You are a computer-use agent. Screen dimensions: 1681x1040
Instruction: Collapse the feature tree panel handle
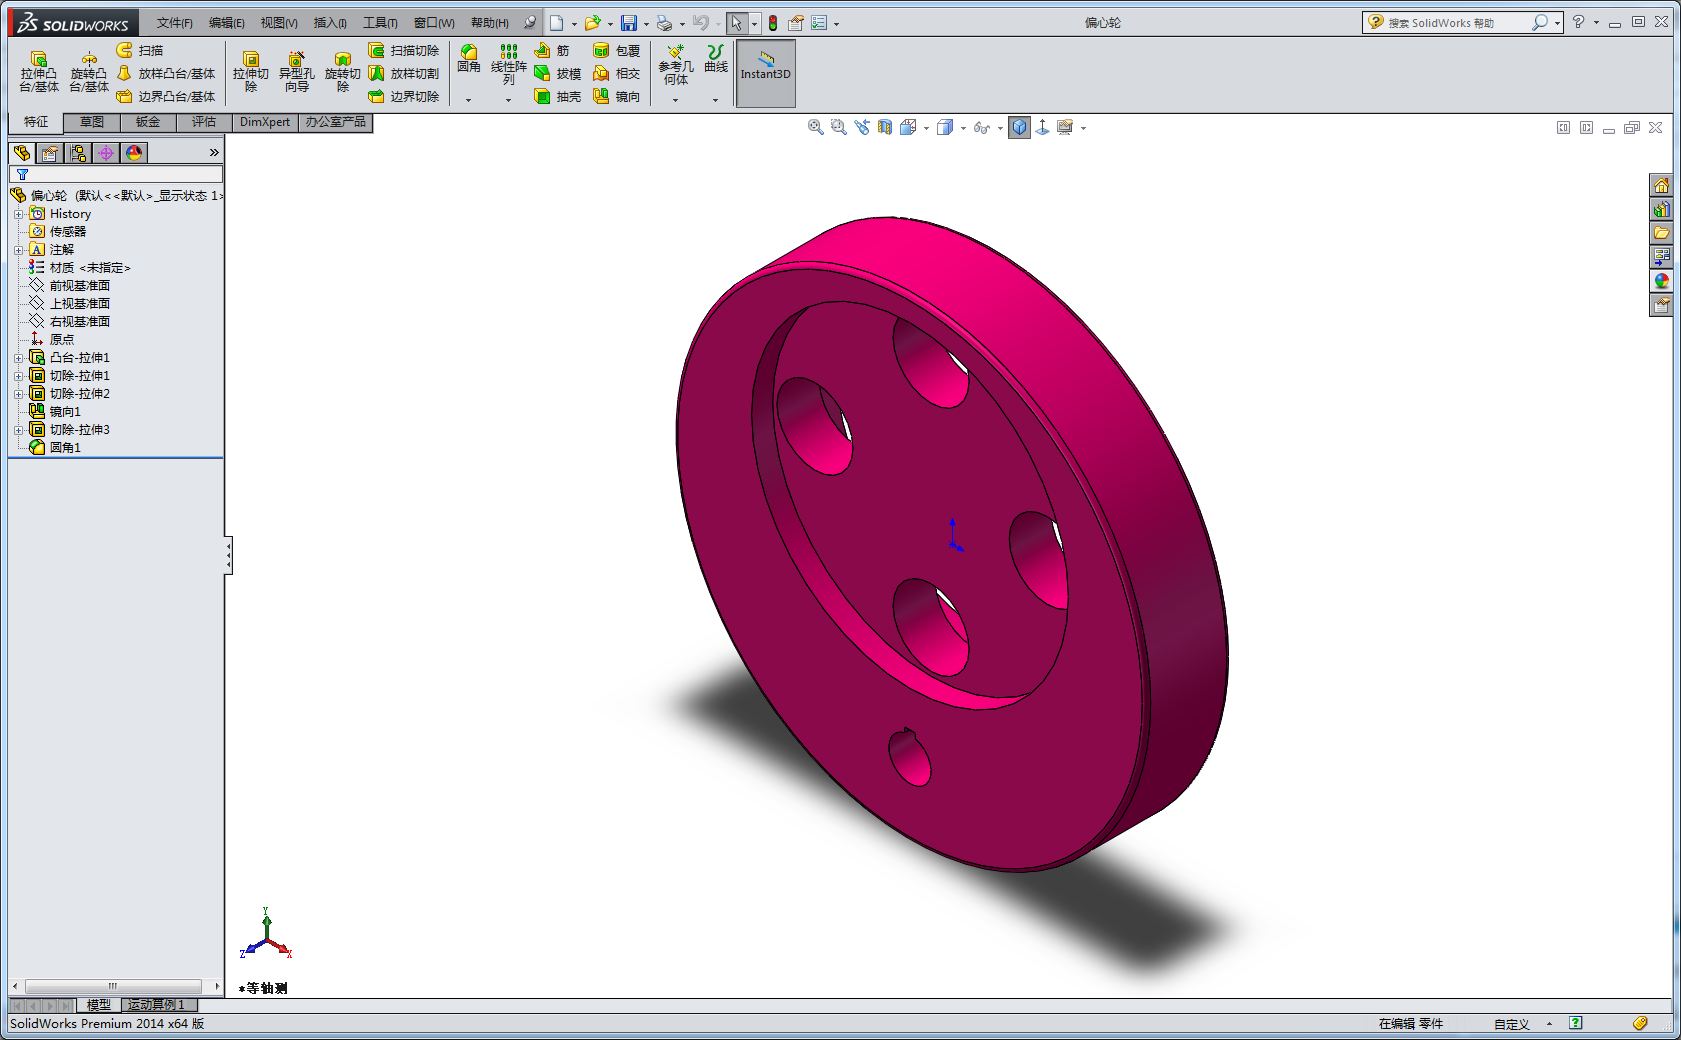point(228,555)
